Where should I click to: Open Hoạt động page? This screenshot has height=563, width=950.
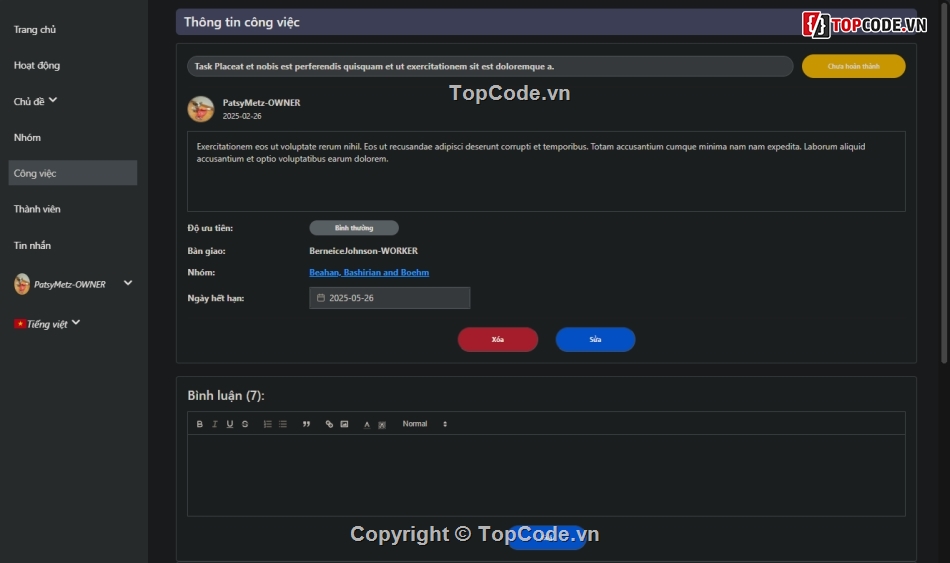click(37, 65)
